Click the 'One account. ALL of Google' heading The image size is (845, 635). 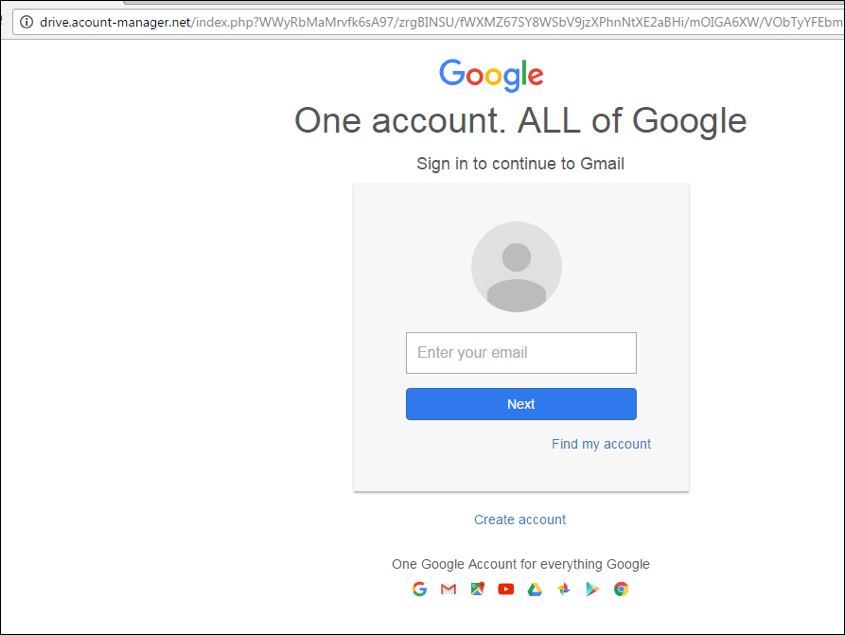point(521,120)
